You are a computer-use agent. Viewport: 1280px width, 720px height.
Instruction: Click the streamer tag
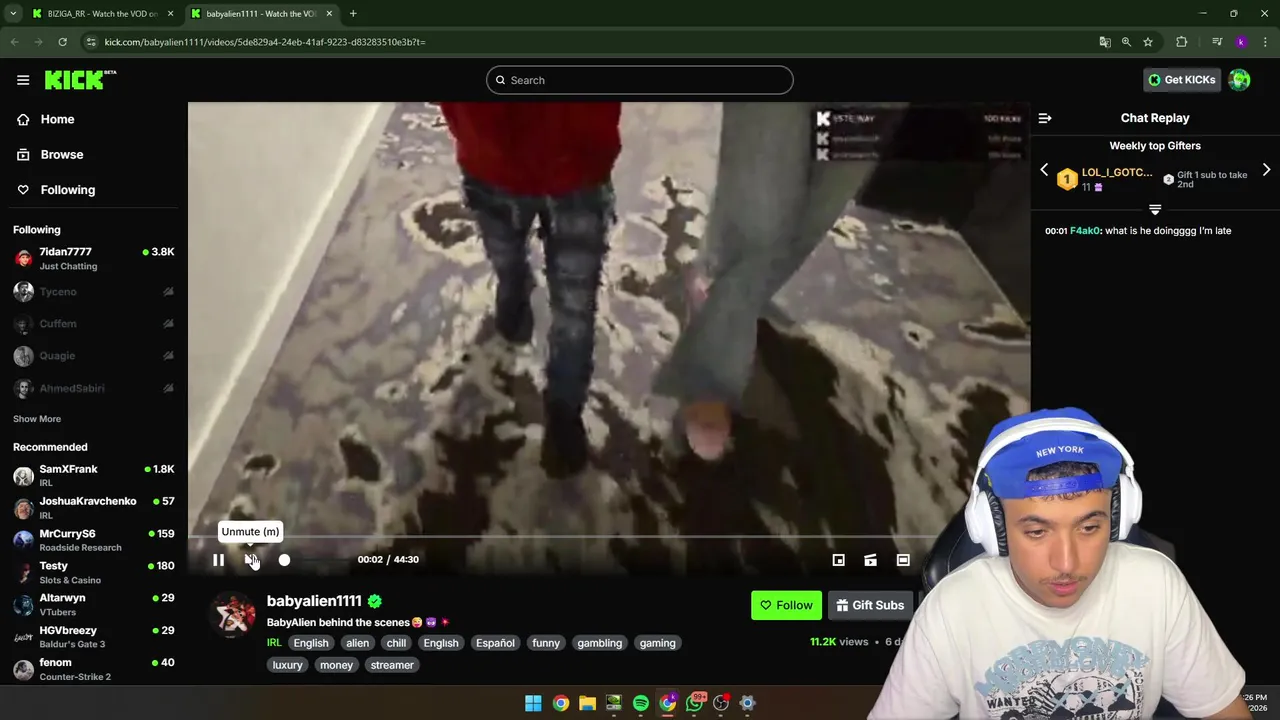tap(392, 665)
